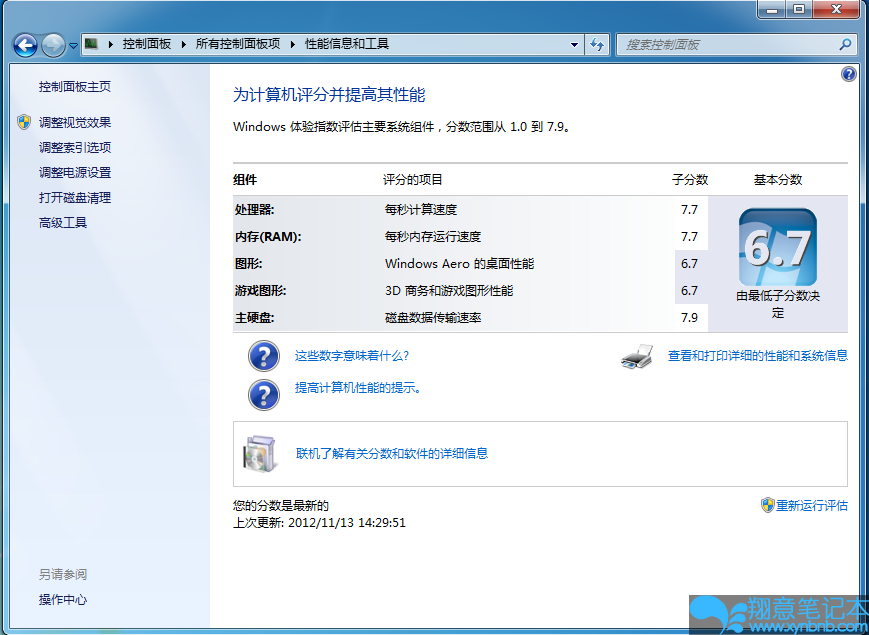Open the 这些数字意味着什么? link
The height and width of the screenshot is (635, 869).
[x=352, y=356]
